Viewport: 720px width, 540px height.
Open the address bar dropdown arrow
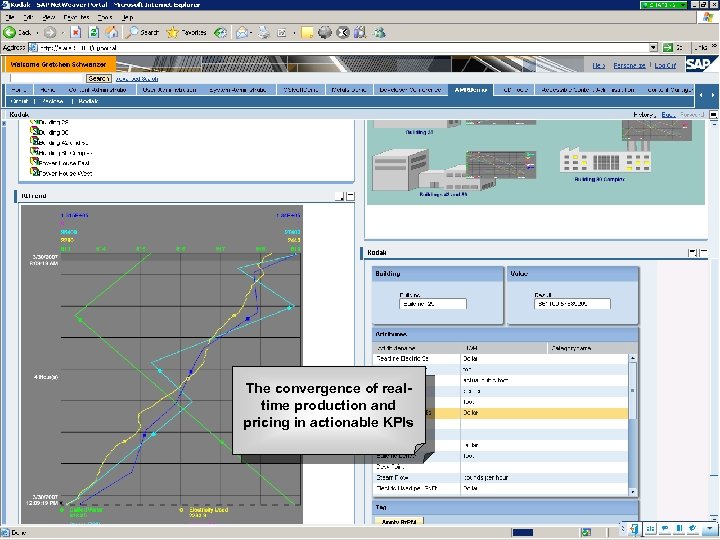point(653,47)
